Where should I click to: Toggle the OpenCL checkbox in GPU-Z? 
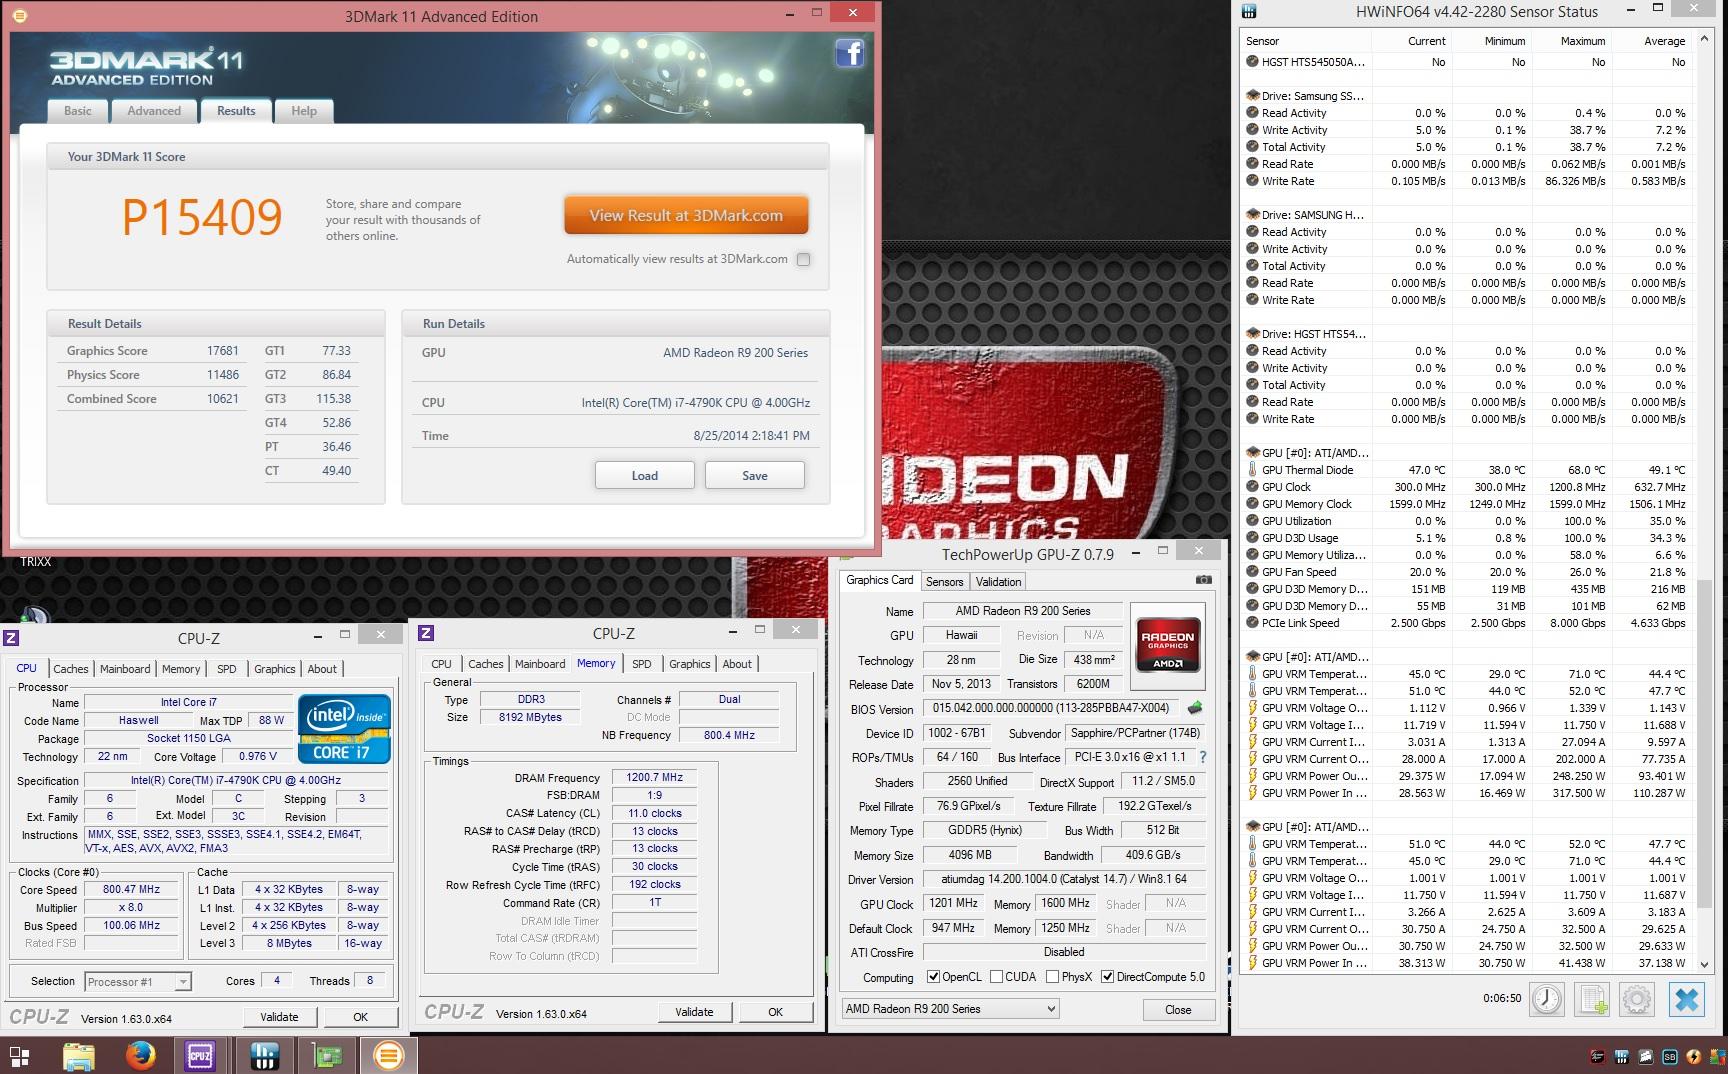[x=933, y=977]
